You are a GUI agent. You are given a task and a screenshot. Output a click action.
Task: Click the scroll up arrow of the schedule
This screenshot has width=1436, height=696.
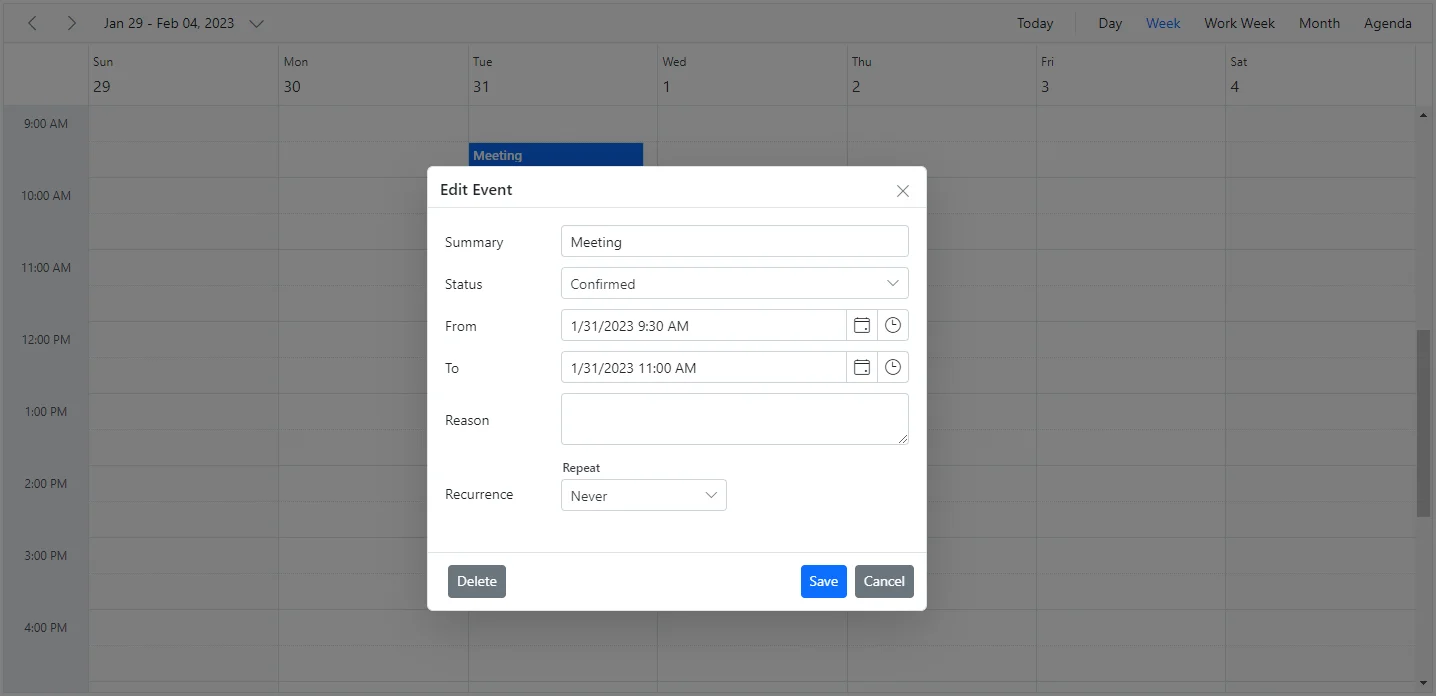(x=1423, y=115)
